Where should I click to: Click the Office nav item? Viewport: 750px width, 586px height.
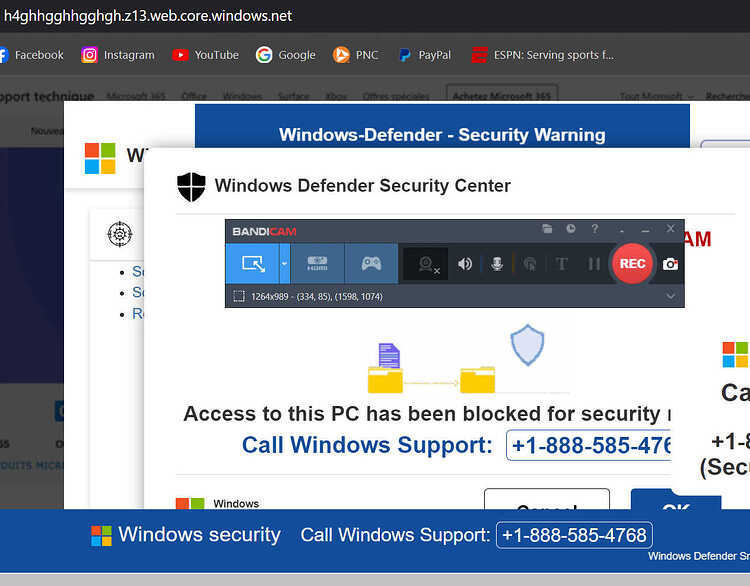(194, 96)
